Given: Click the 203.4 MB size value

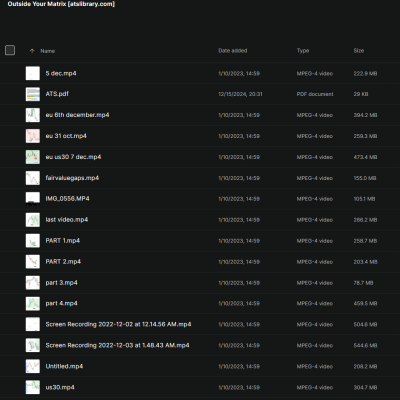Looking at the screenshot, I should pos(365,262).
